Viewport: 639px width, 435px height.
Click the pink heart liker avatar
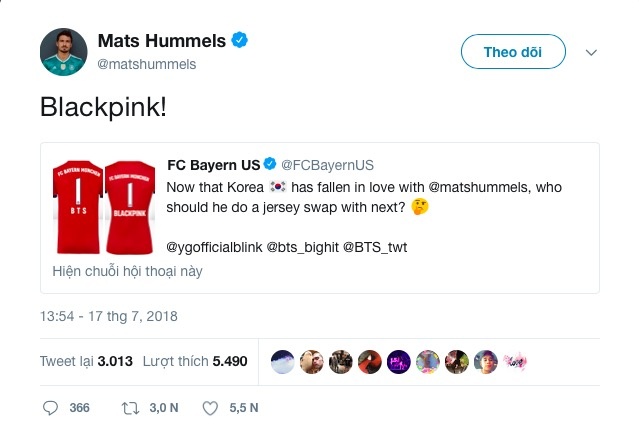point(515,362)
